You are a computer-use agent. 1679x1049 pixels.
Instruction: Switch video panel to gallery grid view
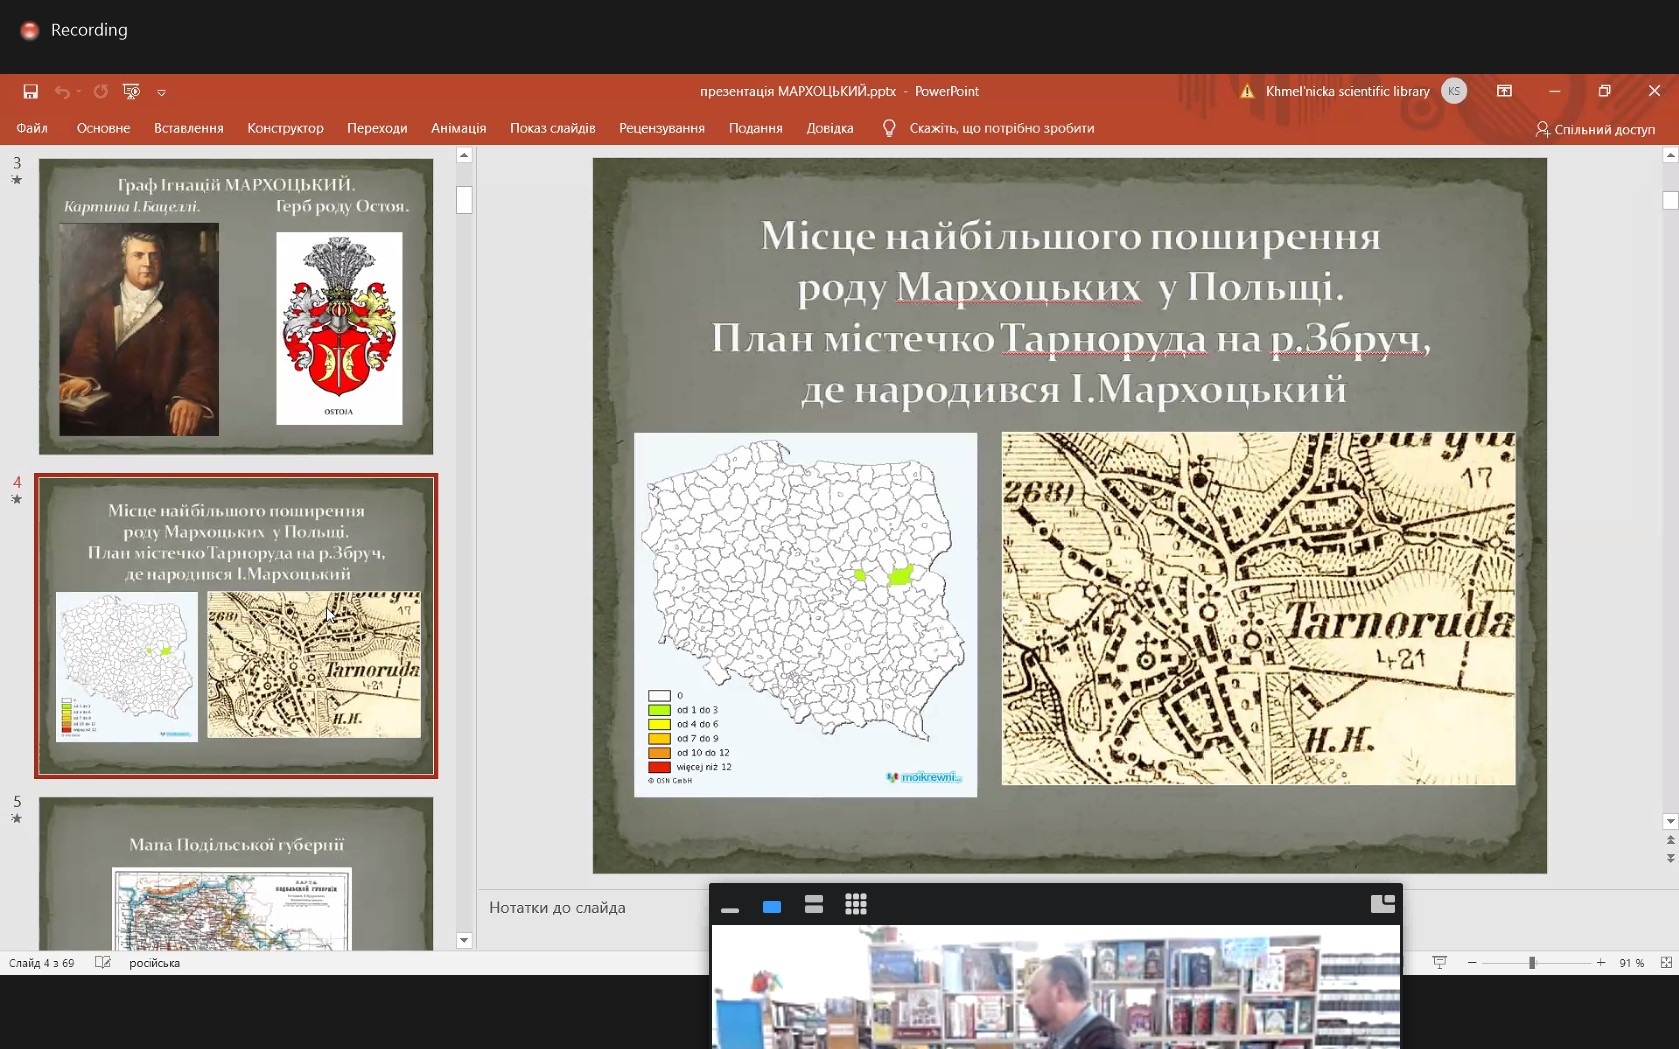(855, 905)
